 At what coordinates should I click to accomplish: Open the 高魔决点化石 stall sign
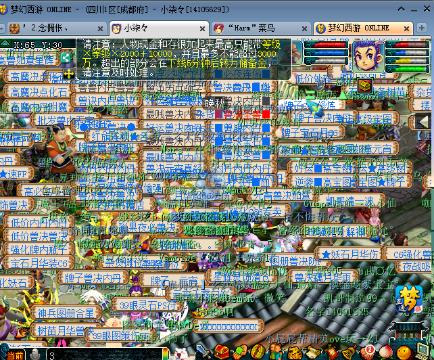(x=39, y=92)
